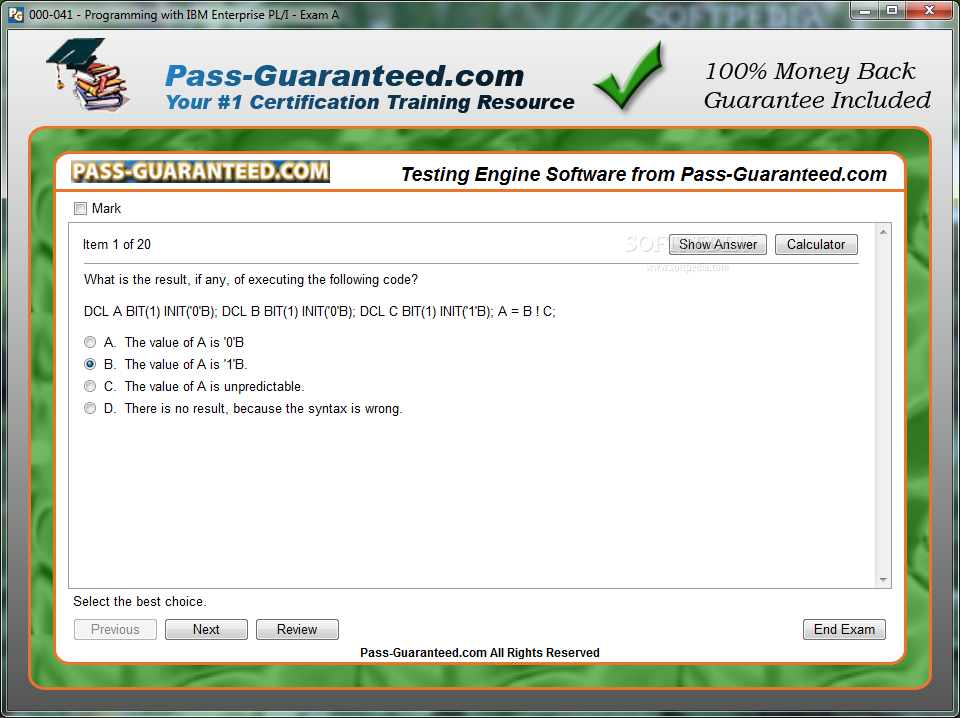
Task: Click 'Select the best choice.' text
Action: pyautogui.click(x=140, y=602)
